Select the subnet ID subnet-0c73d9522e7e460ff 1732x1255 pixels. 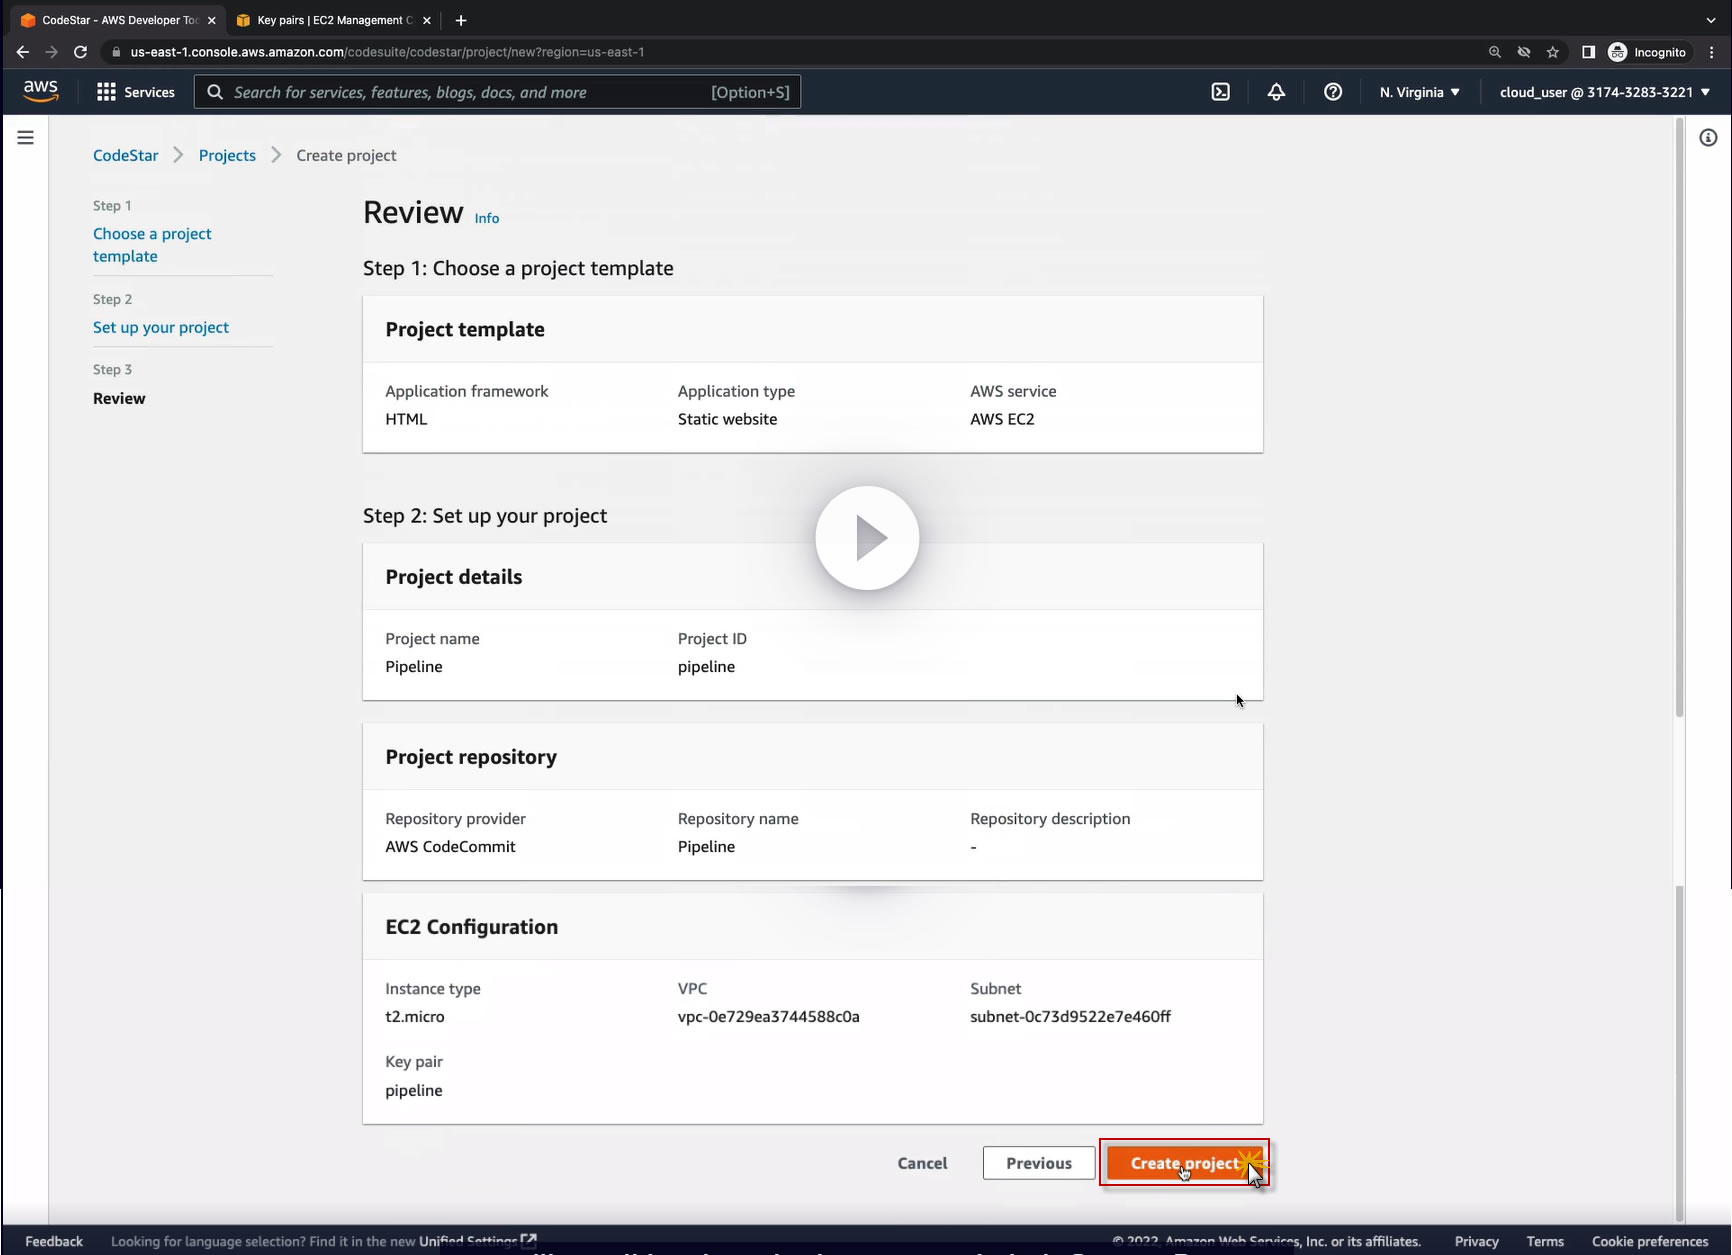point(1070,1016)
